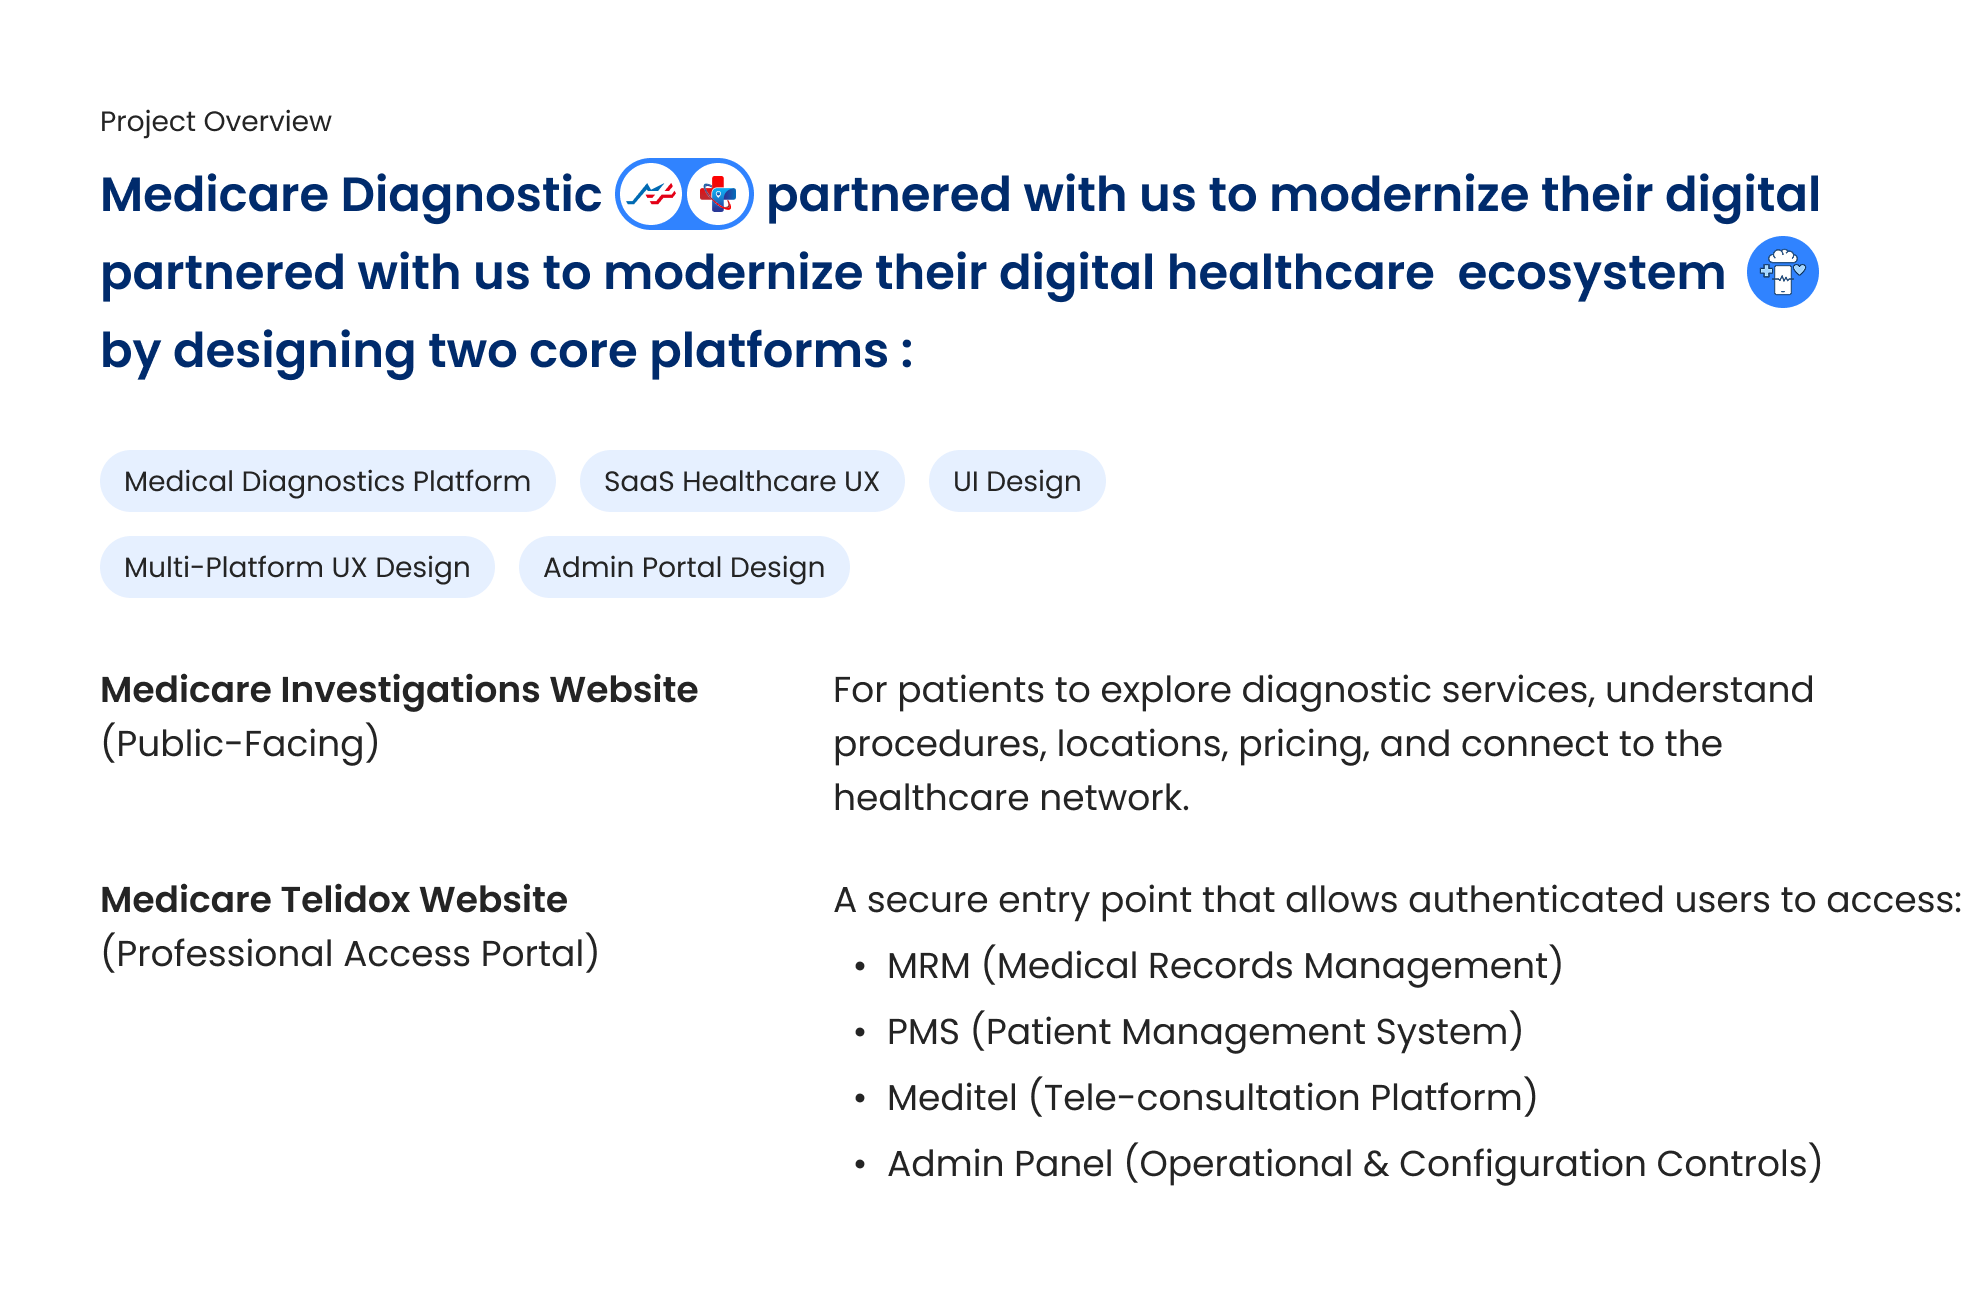This screenshot has width=1961, height=1290.
Task: Open the Medicare Telidox Website heading
Action: 334,899
